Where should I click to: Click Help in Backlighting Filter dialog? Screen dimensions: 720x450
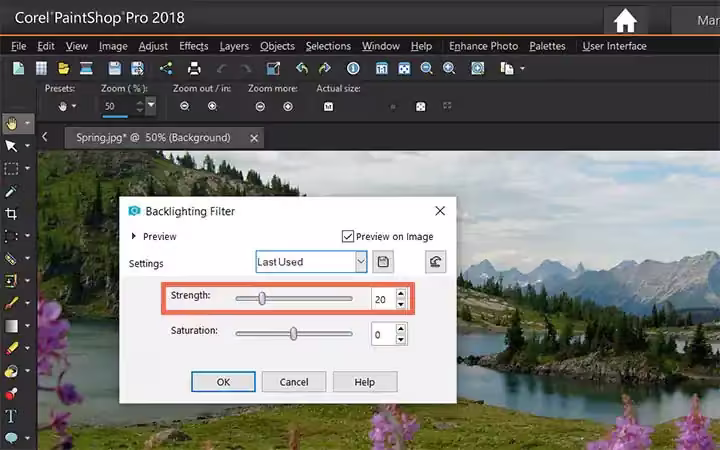365,382
